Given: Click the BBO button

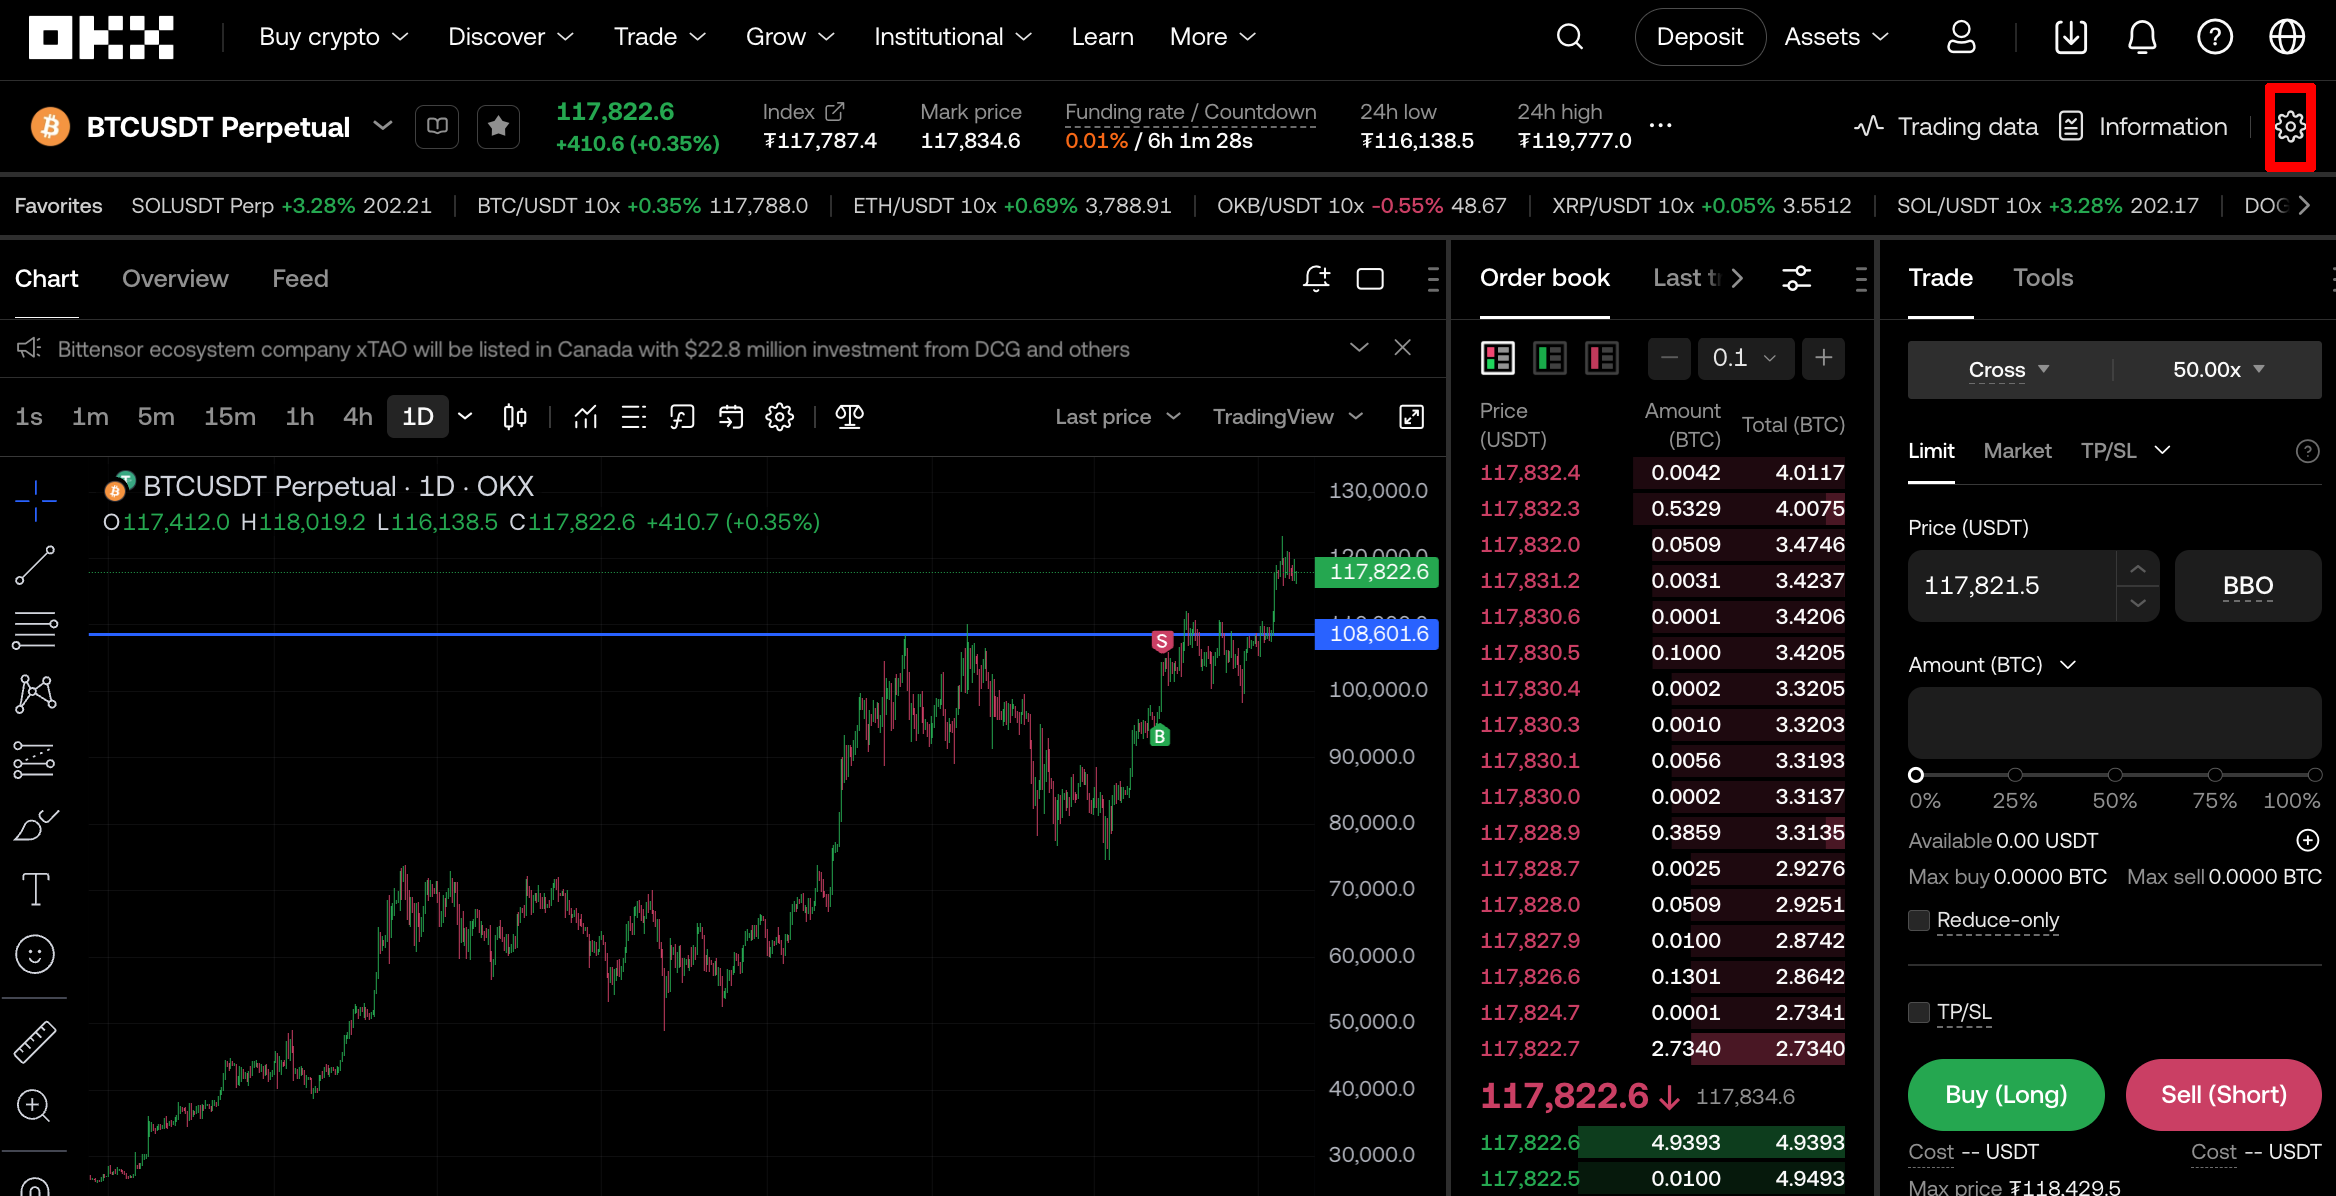Looking at the screenshot, I should pyautogui.click(x=2248, y=586).
